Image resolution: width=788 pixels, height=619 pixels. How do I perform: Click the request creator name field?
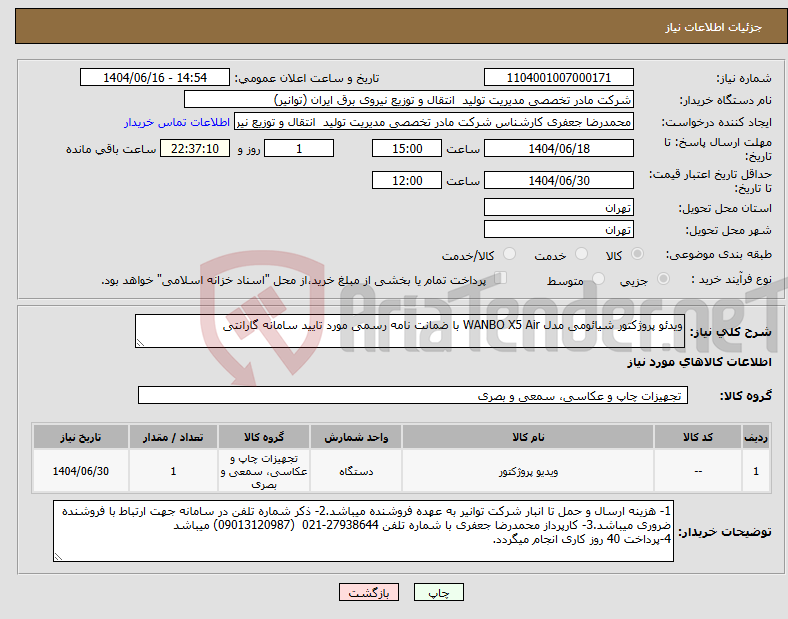[x=434, y=122]
